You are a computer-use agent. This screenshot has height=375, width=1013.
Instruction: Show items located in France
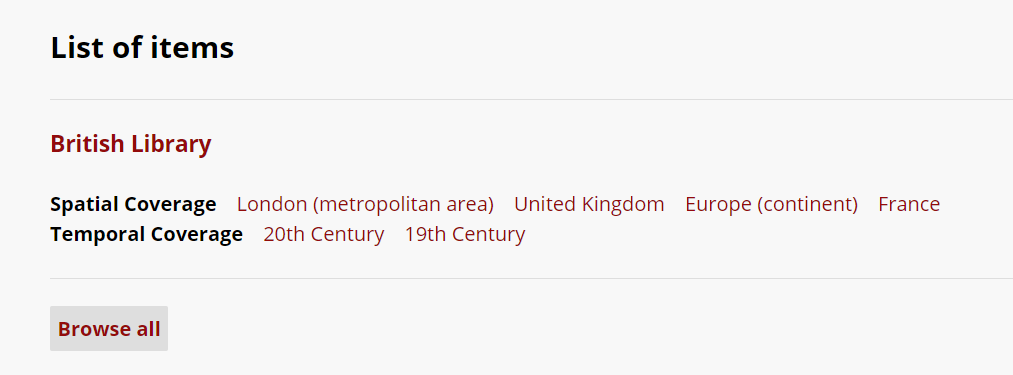click(x=909, y=204)
